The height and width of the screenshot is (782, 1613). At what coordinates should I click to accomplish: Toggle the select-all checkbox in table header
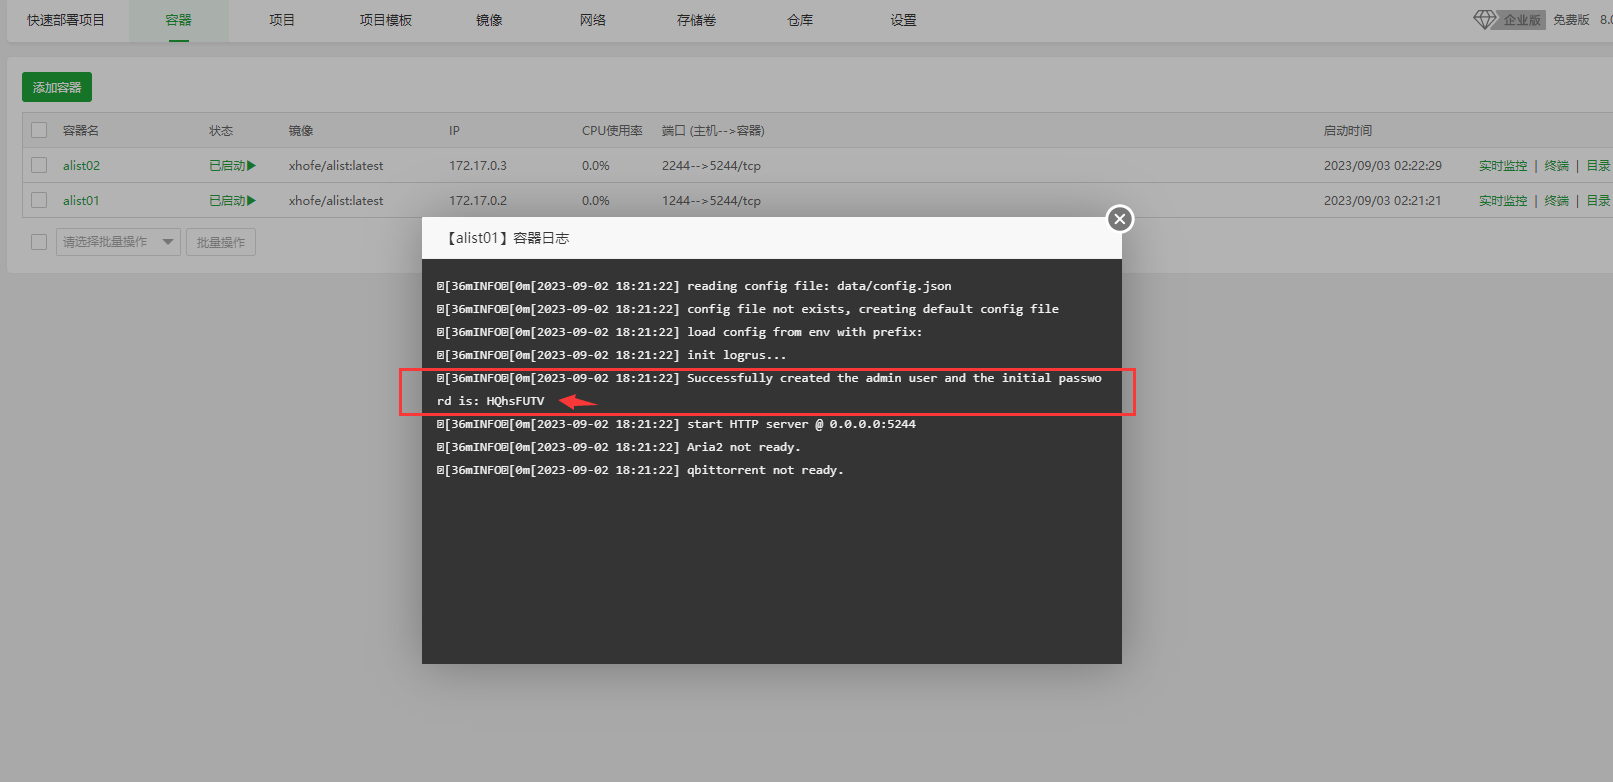click(39, 130)
